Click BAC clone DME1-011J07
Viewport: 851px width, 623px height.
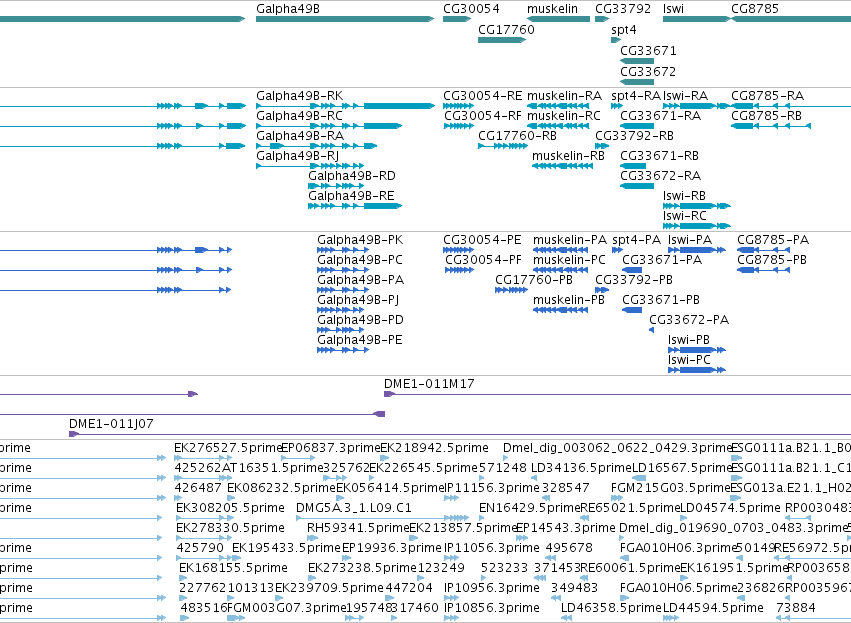pos(111,424)
